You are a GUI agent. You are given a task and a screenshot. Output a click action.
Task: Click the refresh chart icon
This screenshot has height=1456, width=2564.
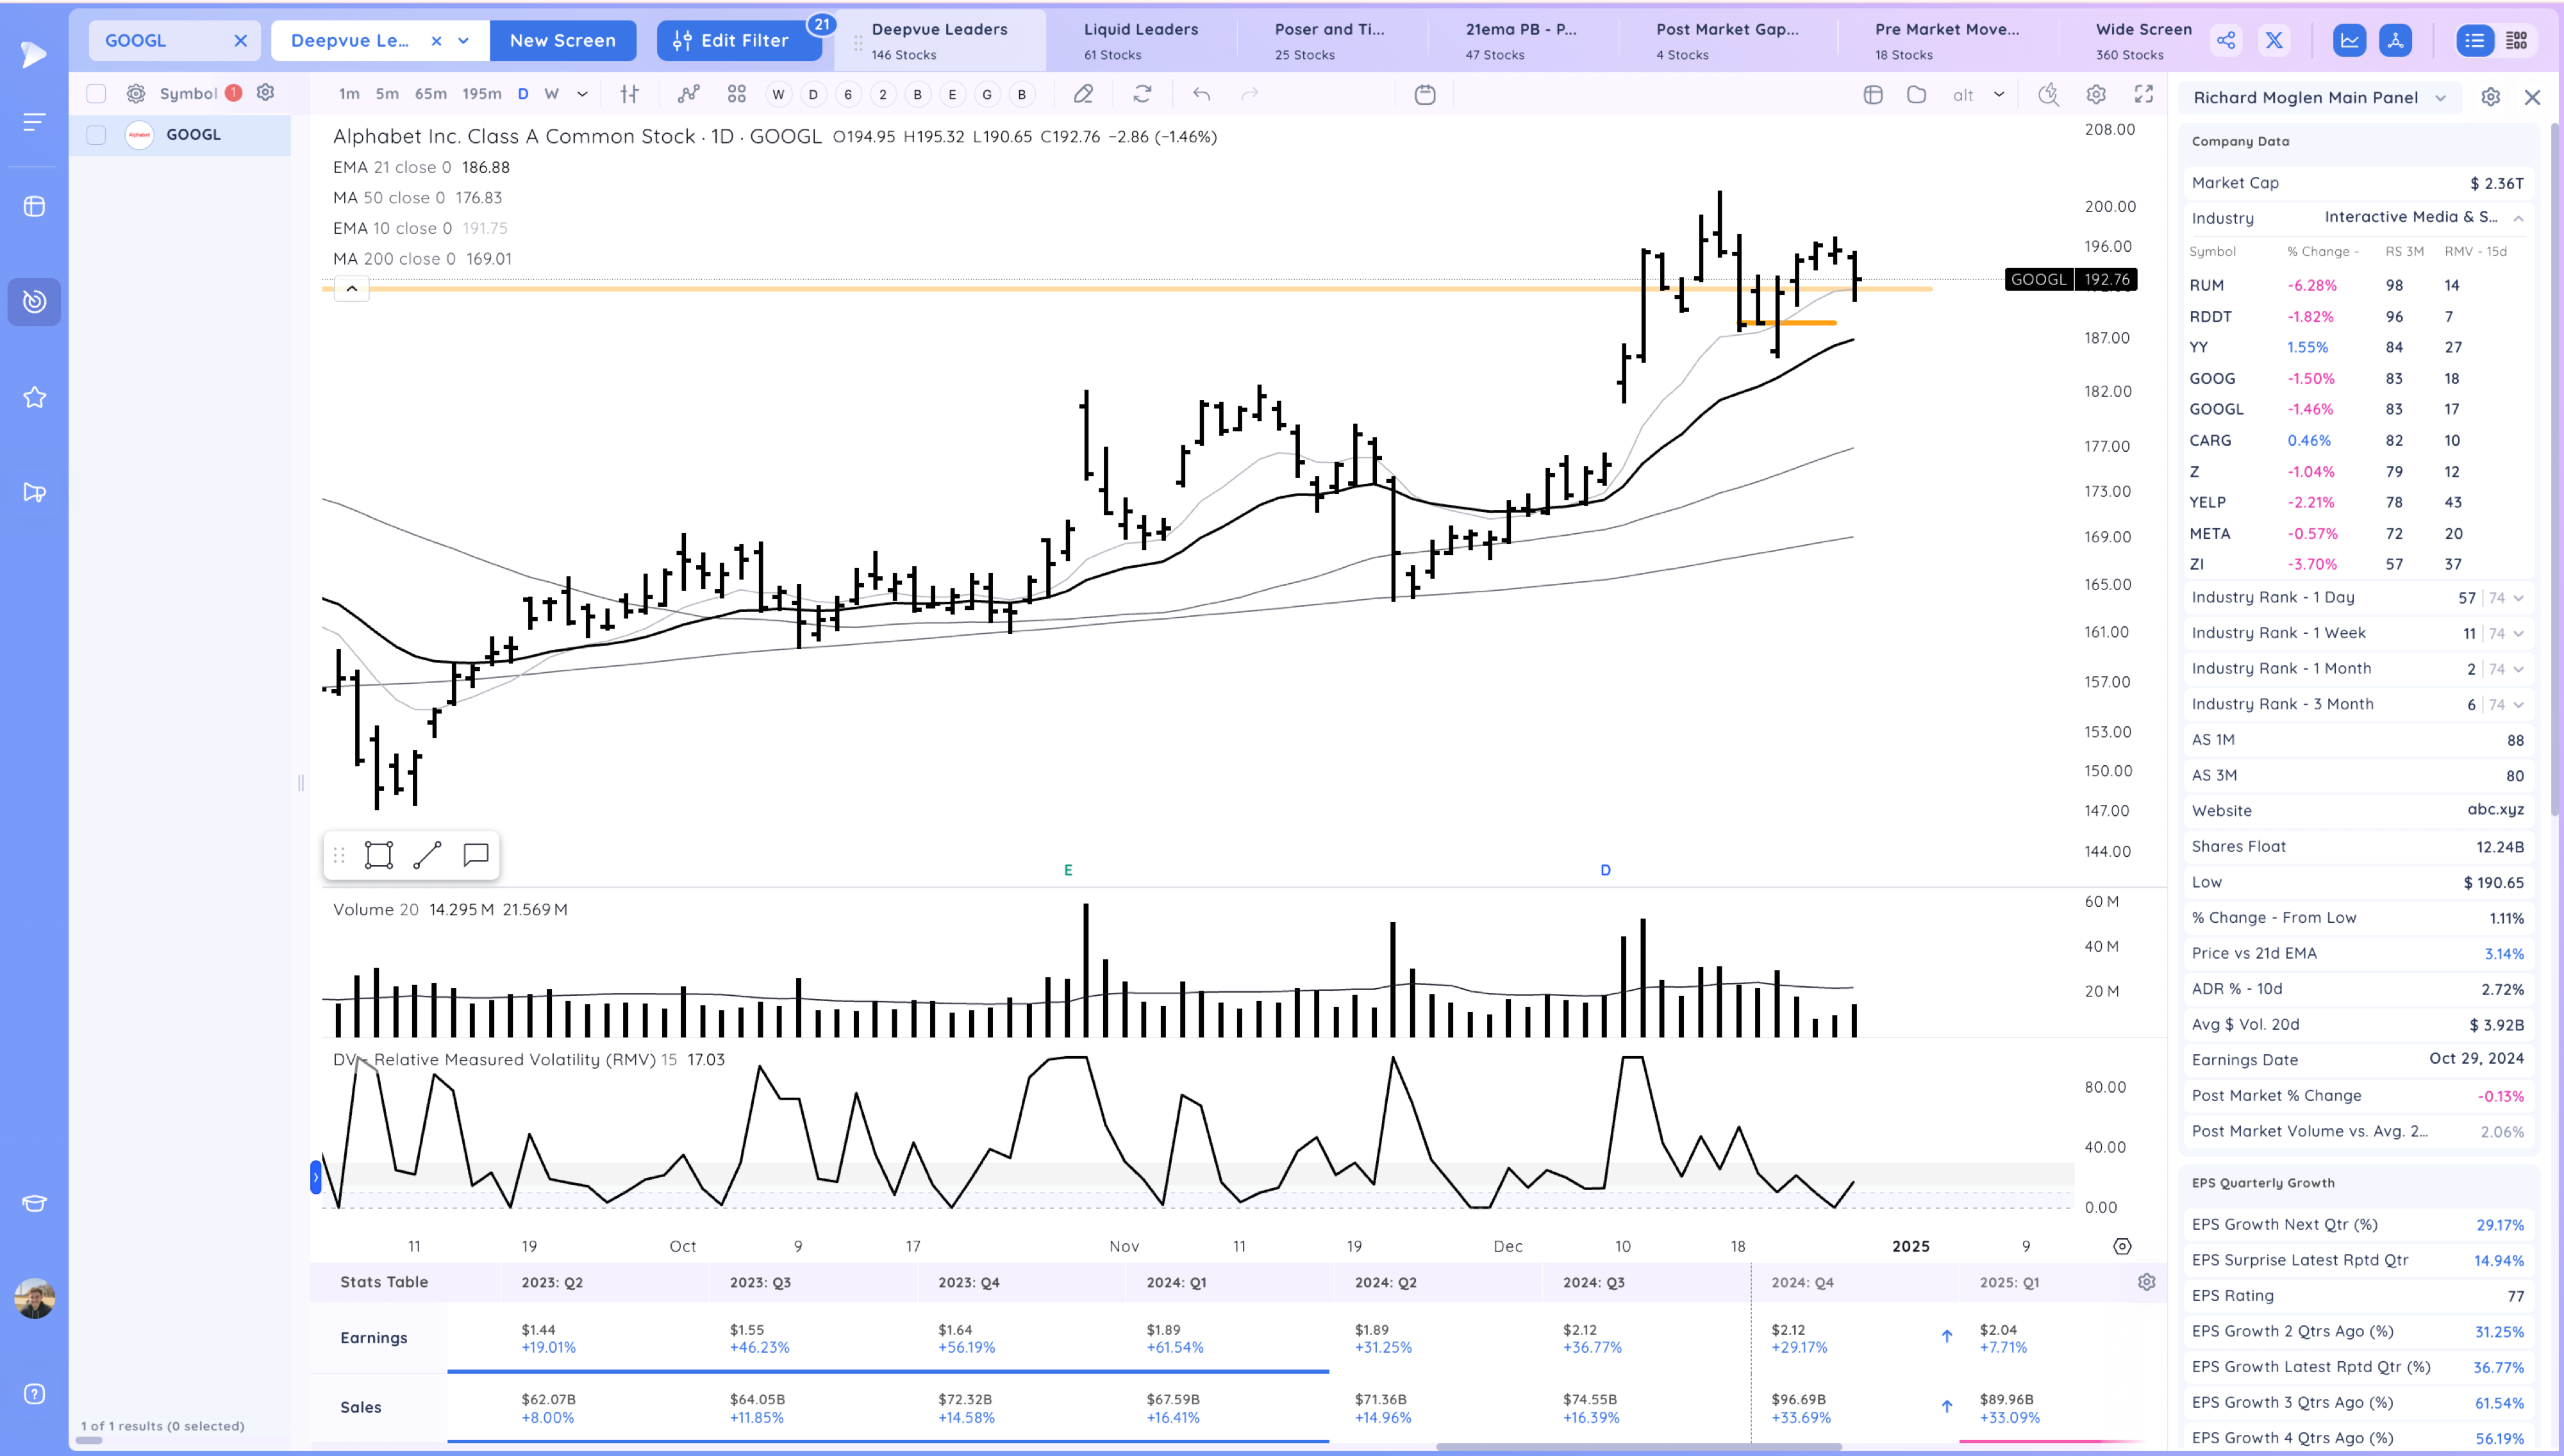click(x=1142, y=94)
